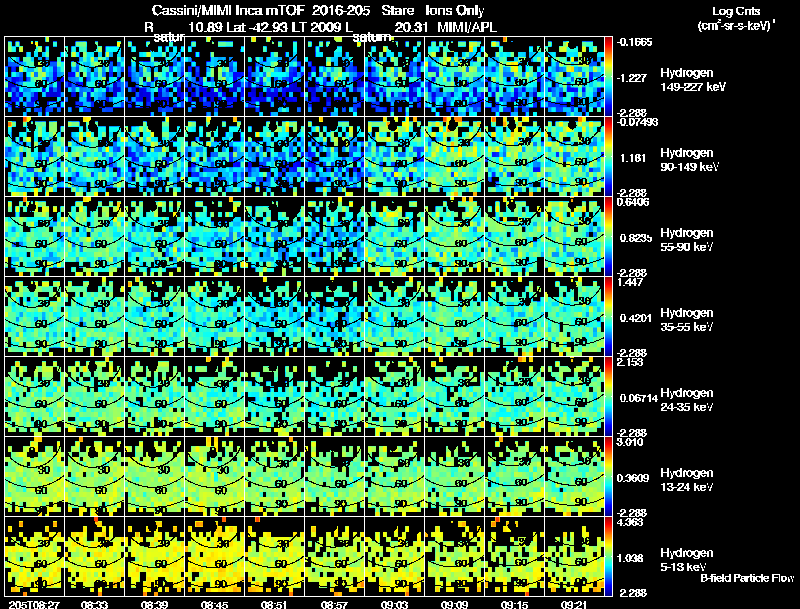The height and width of the screenshot is (609, 800).
Task: Click the Hydrogen 35-55 keV row label
Action: pyautogui.click(x=687, y=320)
